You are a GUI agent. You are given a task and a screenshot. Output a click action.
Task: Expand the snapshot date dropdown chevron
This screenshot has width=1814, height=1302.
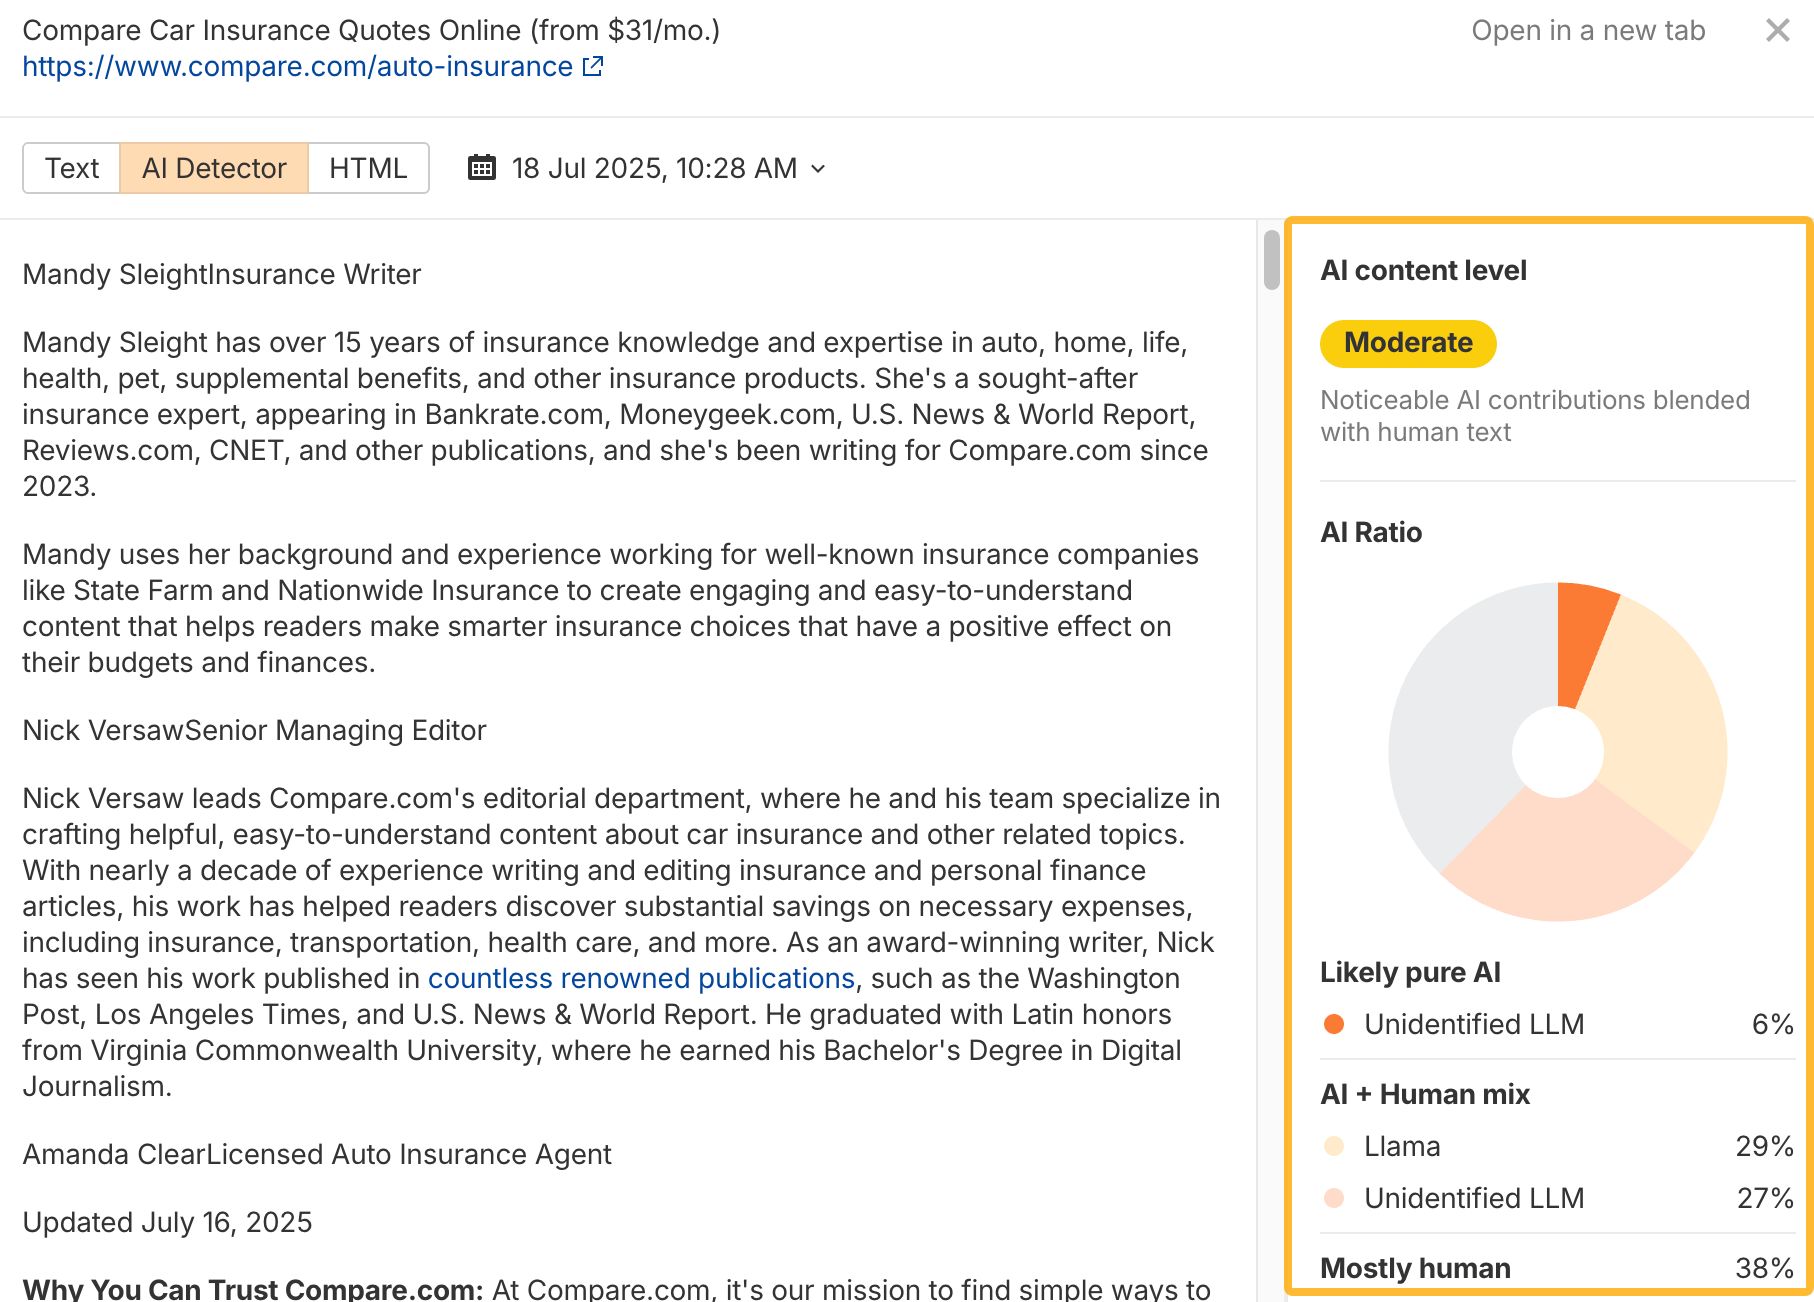point(819,169)
